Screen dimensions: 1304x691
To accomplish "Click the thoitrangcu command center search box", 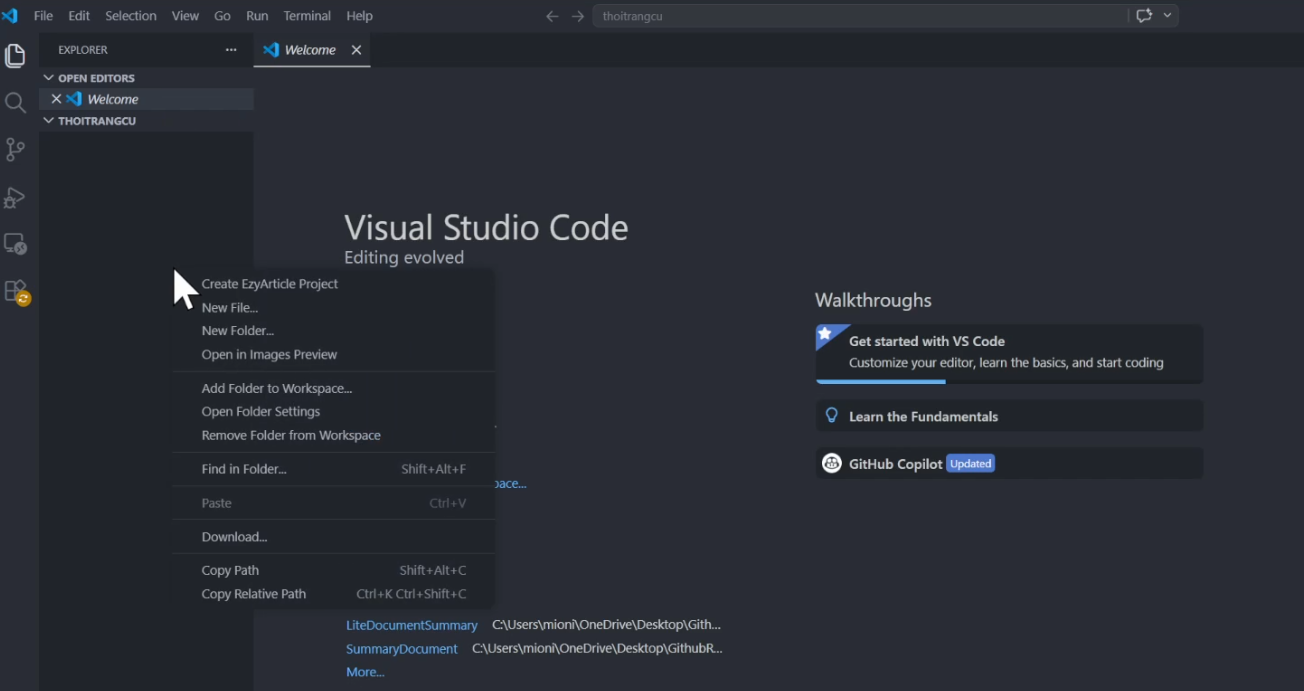I will click(x=860, y=16).
